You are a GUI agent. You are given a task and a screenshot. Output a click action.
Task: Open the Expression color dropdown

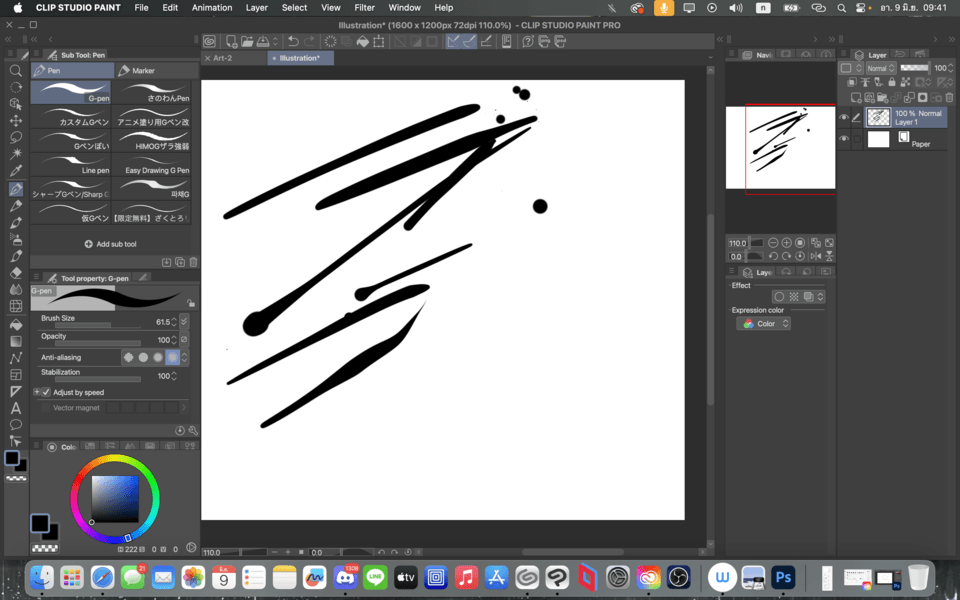(765, 324)
